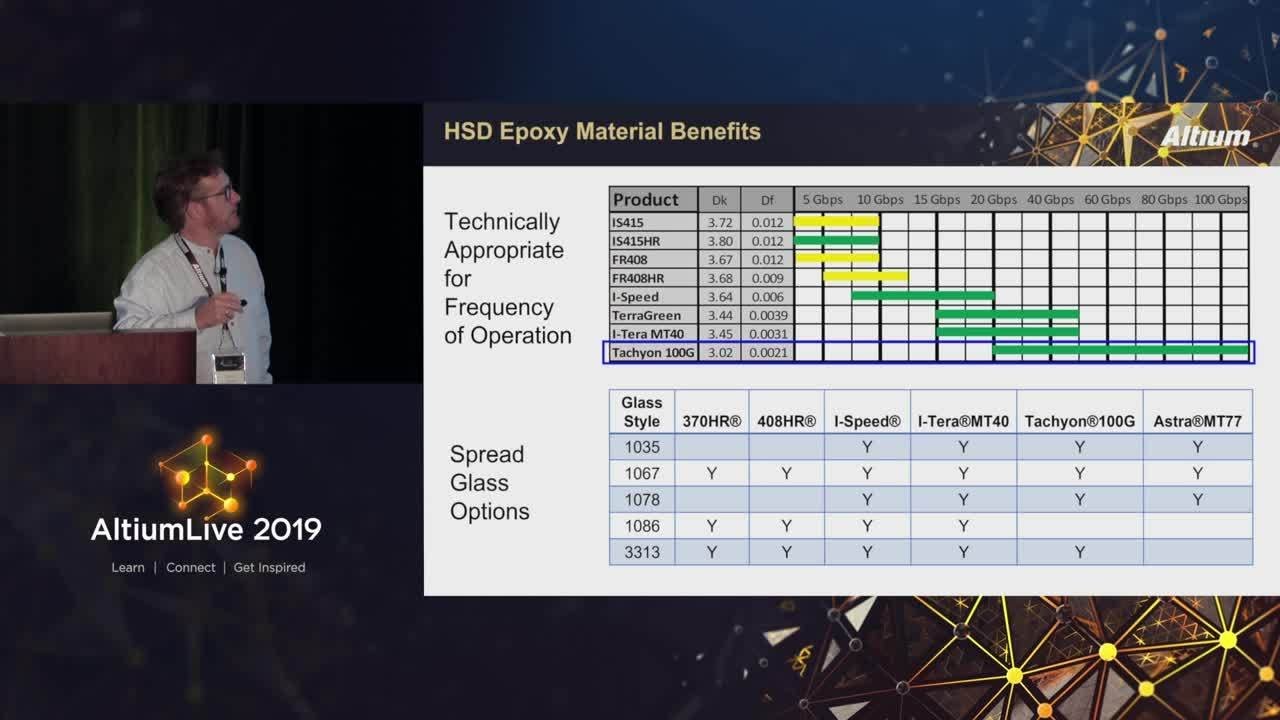The image size is (1280, 720).
Task: Select glass style row '1078'
Action: point(931,499)
